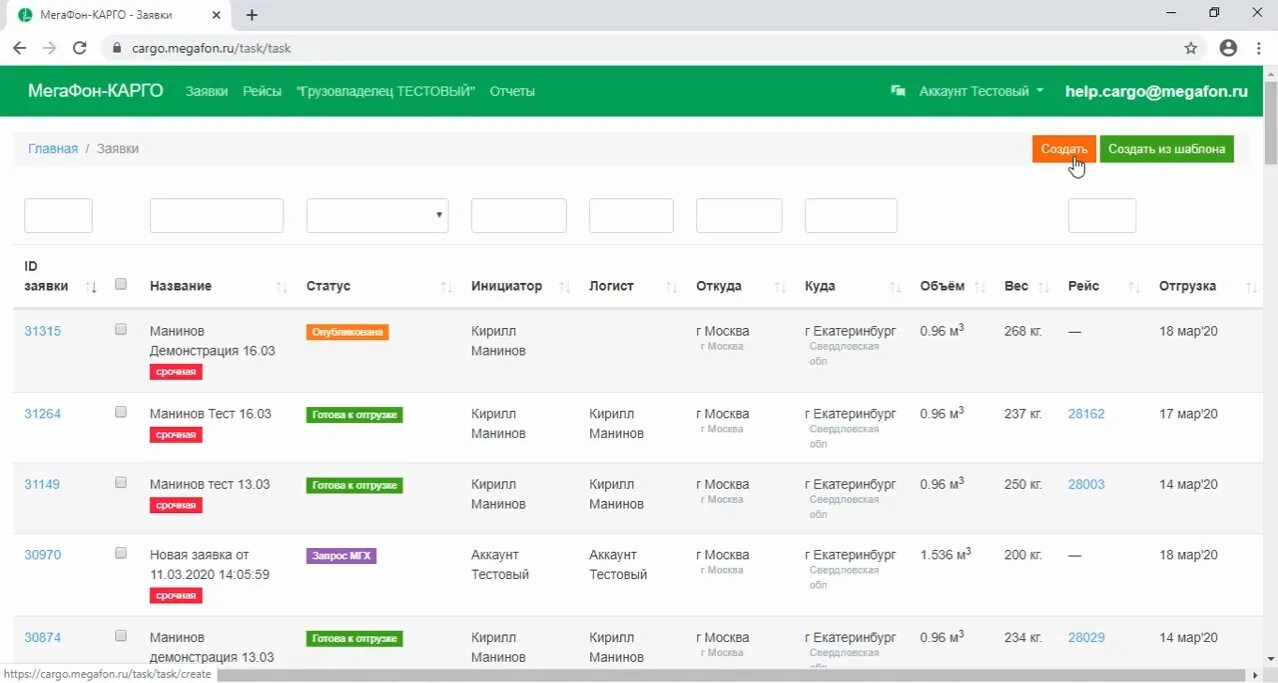Viewport: 1278px width, 683px height.
Task: Open Chrome profile avatar icon
Action: pos(1228,47)
